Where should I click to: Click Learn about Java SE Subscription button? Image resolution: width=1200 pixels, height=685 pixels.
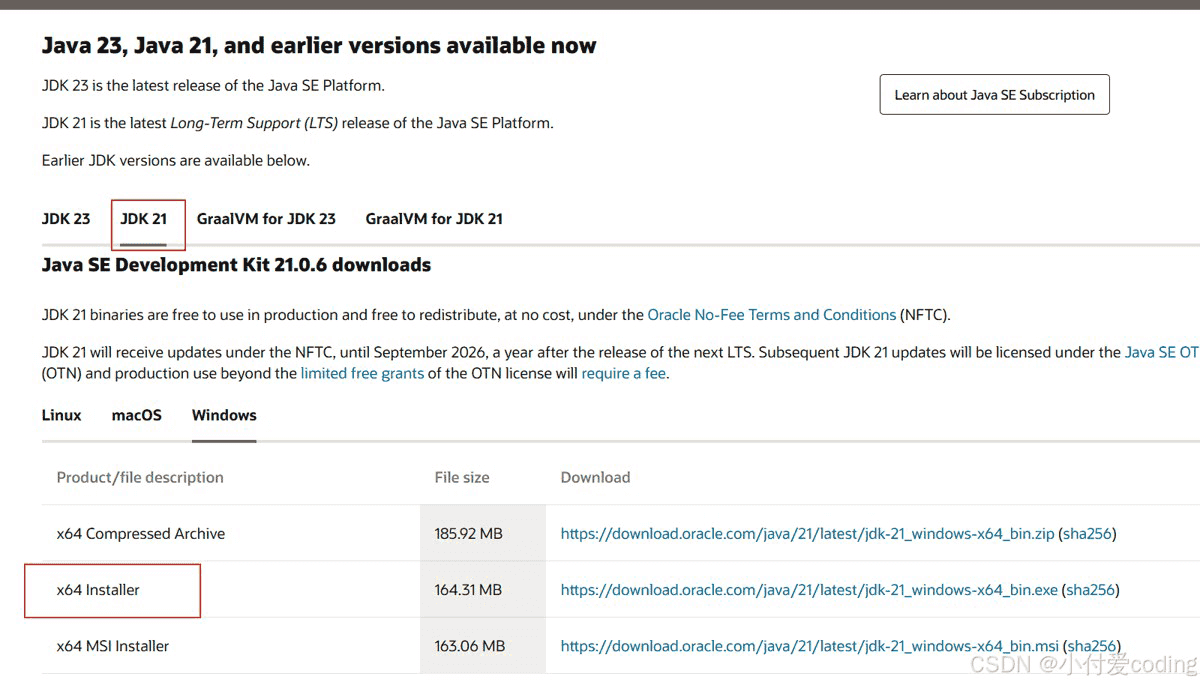[x=994, y=95]
